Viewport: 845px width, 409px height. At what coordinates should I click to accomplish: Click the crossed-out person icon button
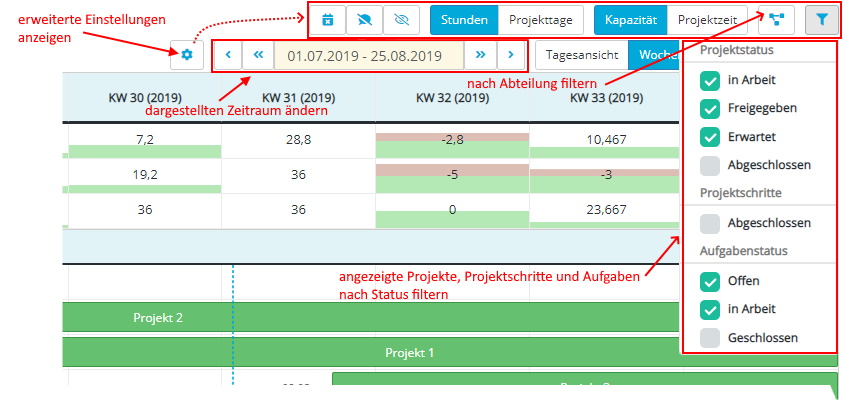(364, 20)
